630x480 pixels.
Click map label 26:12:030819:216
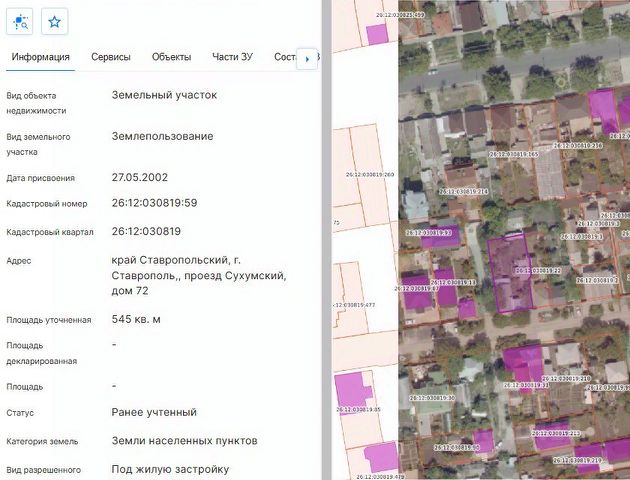[577, 145]
